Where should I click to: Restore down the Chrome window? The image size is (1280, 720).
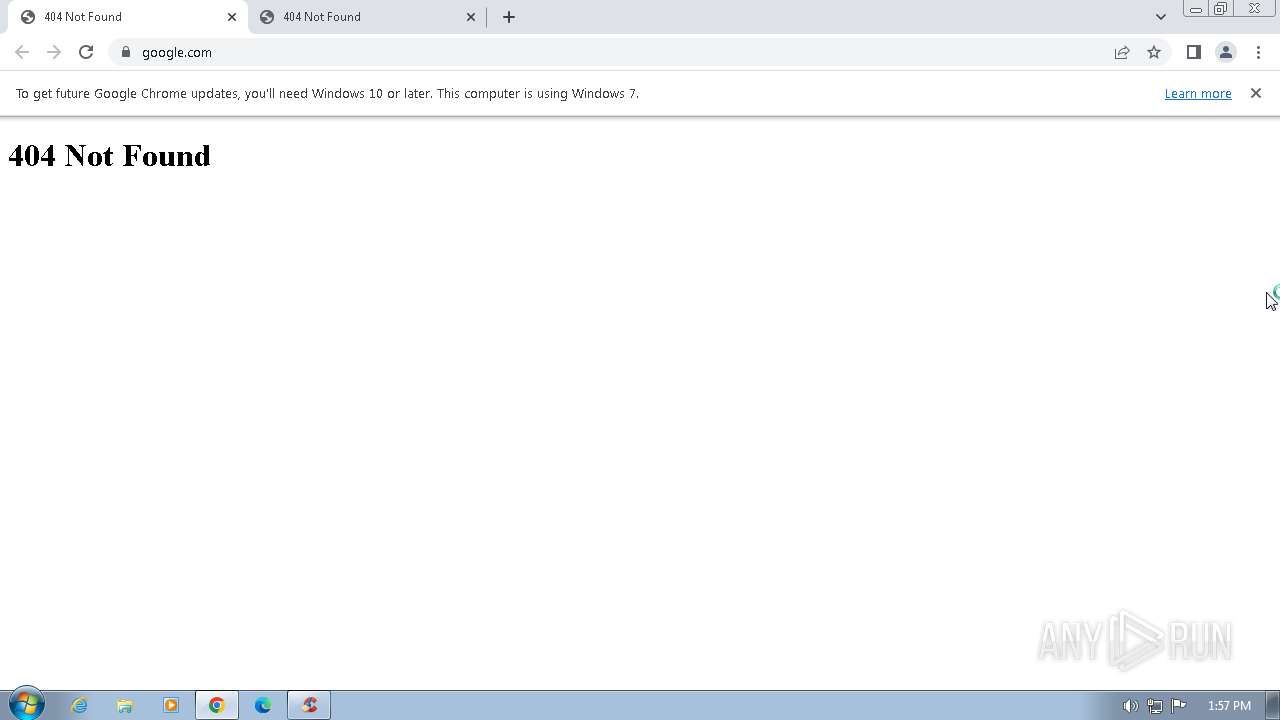click(x=1220, y=9)
